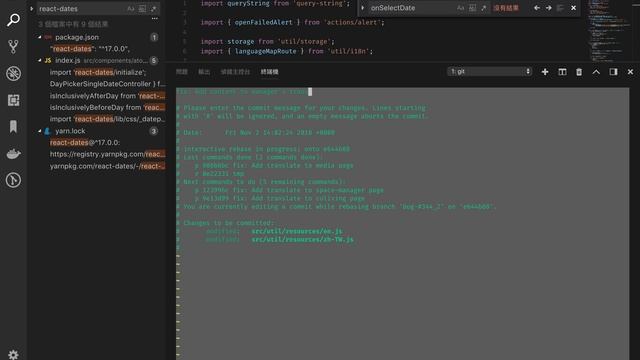The height and width of the screenshot is (360, 640).
Task: Close the bottom terminal panel
Action: 630,72
